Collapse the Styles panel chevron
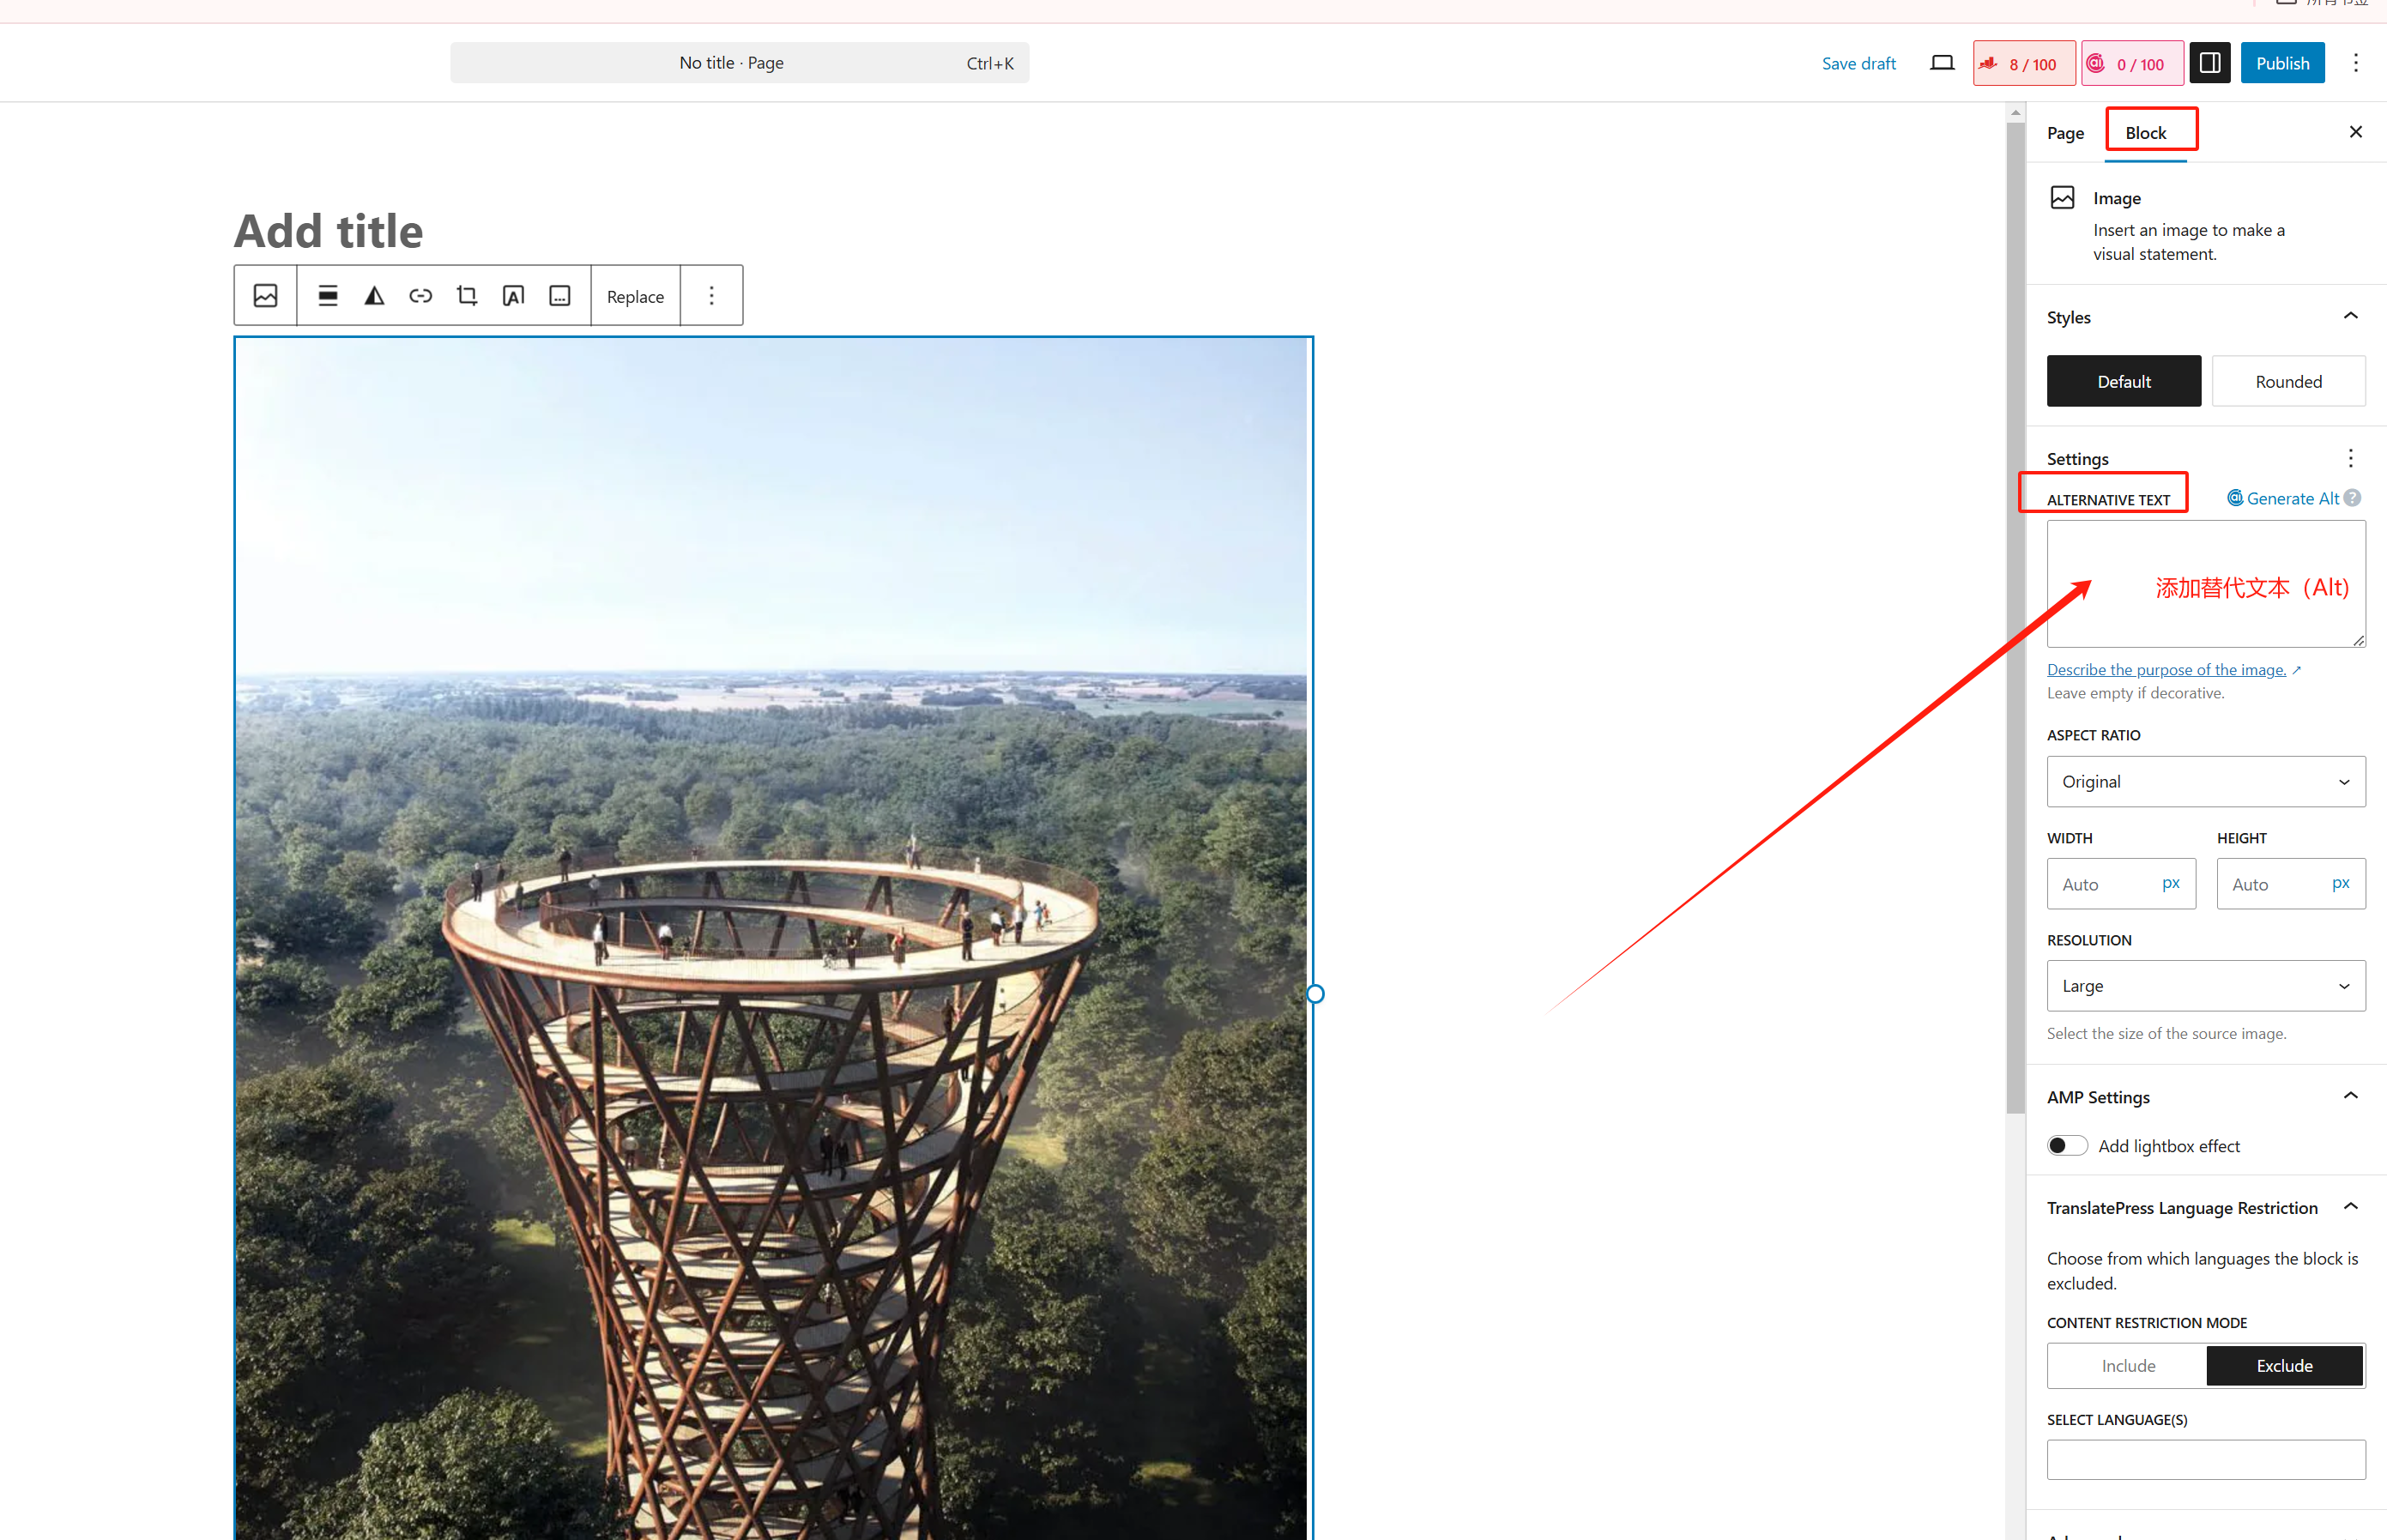 pyautogui.click(x=2350, y=317)
